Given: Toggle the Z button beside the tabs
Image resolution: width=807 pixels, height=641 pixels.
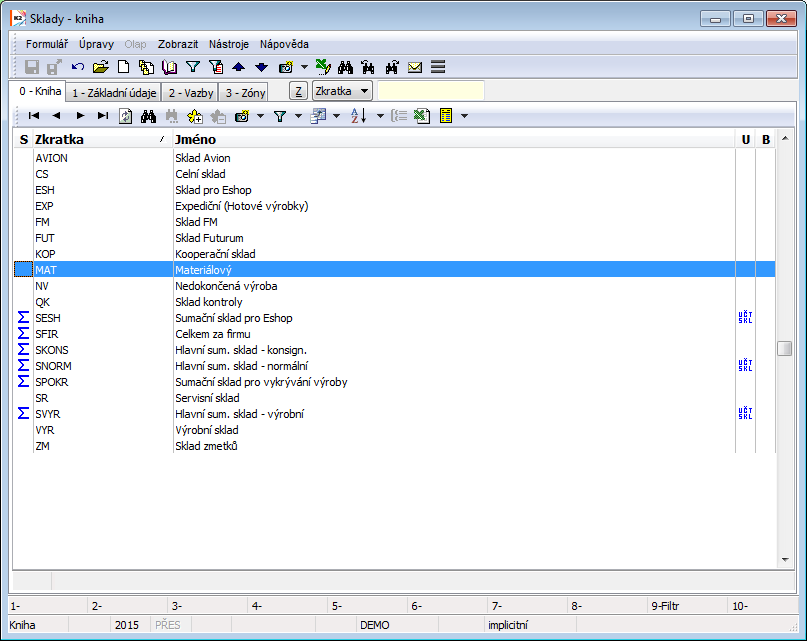Looking at the screenshot, I should [298, 91].
